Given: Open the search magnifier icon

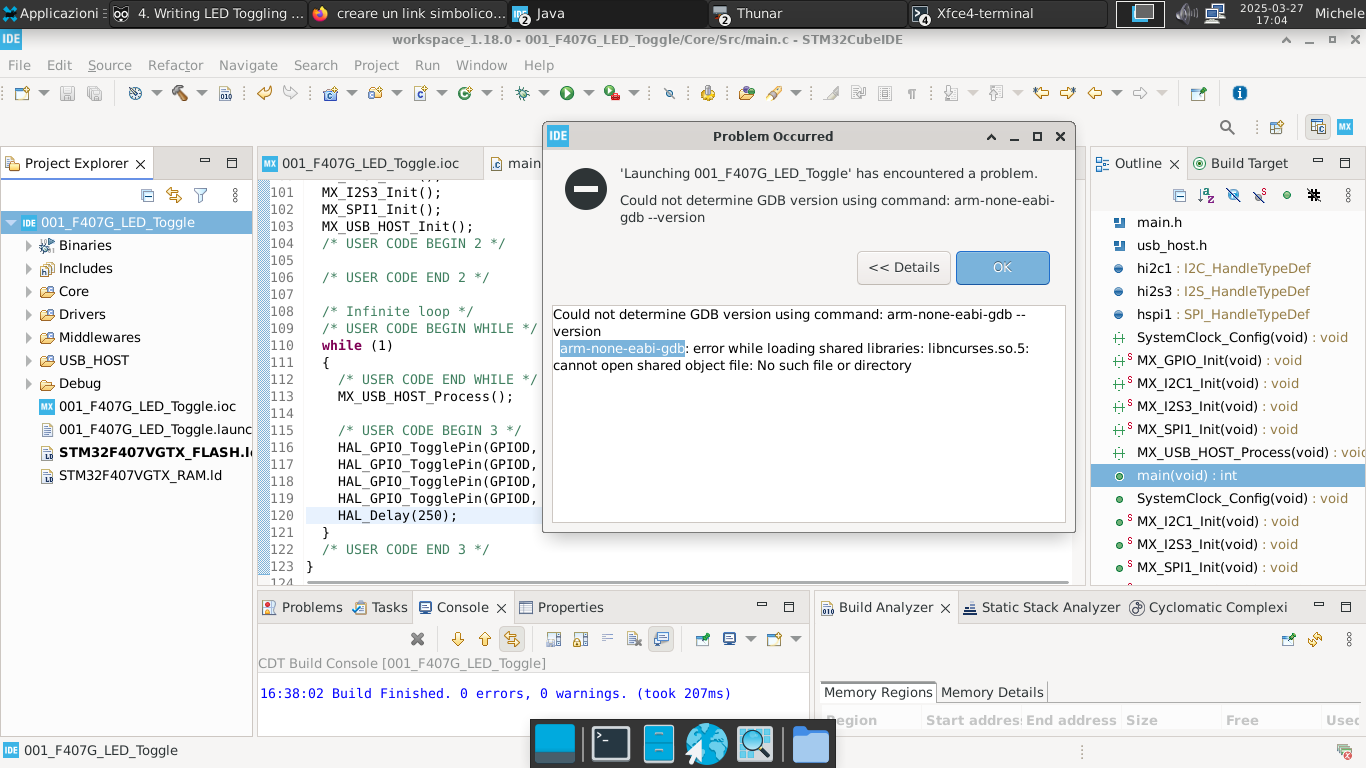Looking at the screenshot, I should click(x=1227, y=127).
